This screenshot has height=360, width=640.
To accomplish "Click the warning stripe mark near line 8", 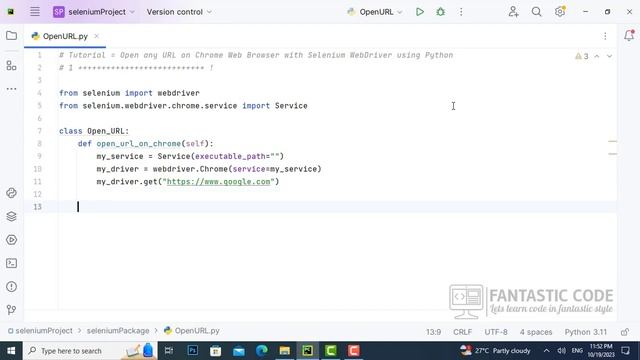I will pyautogui.click(x=613, y=141).
